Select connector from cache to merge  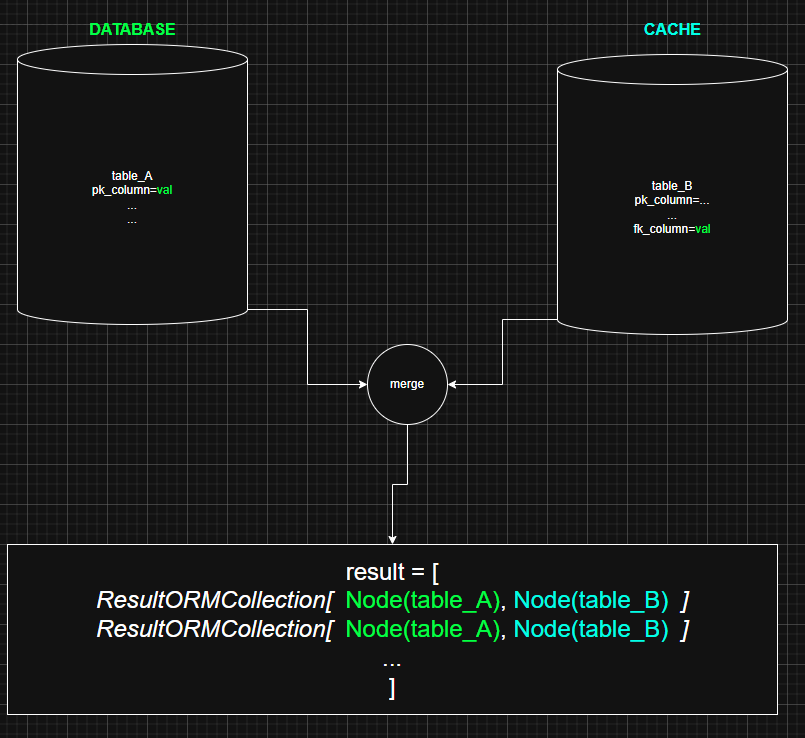pyautogui.click(x=502, y=352)
